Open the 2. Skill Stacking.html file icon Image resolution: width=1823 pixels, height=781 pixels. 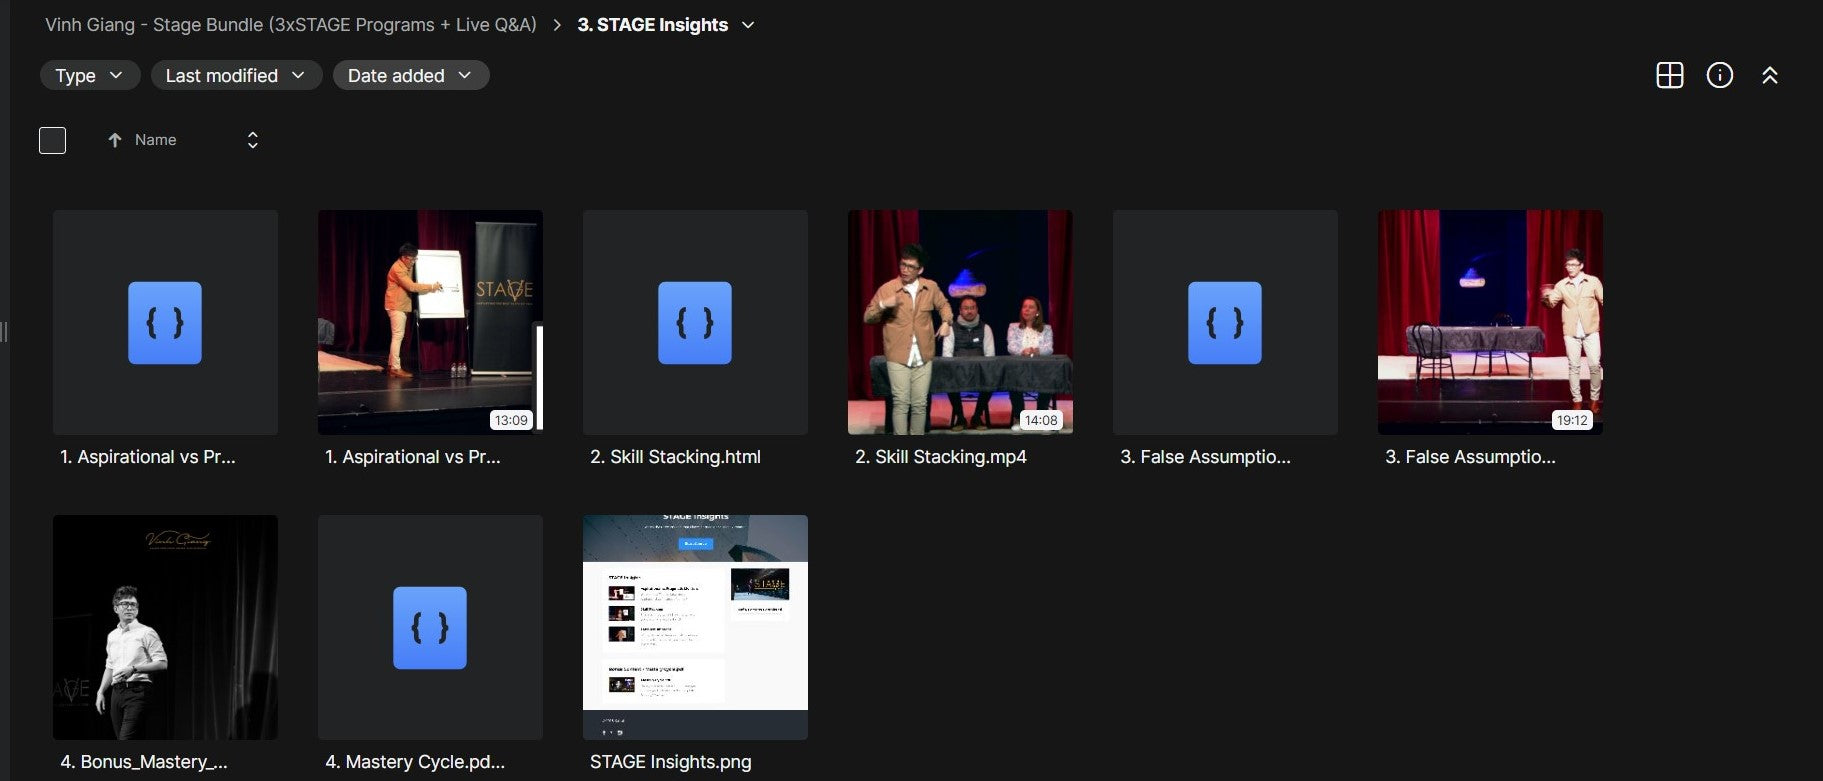(x=695, y=322)
